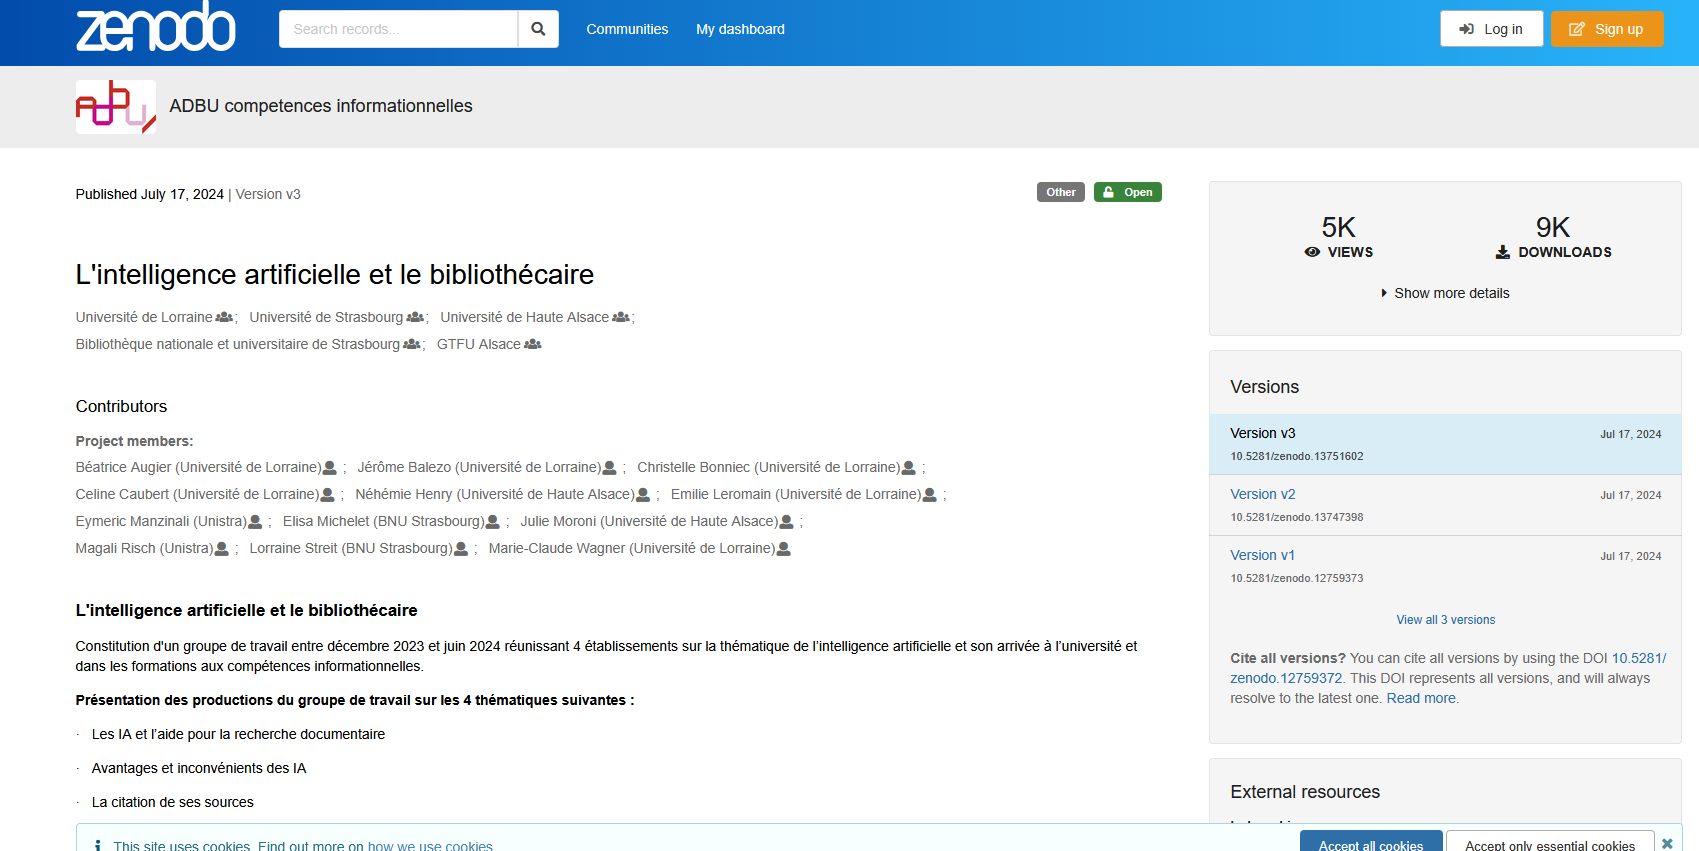Click Université de Haute Alsace creator name

[525, 317]
